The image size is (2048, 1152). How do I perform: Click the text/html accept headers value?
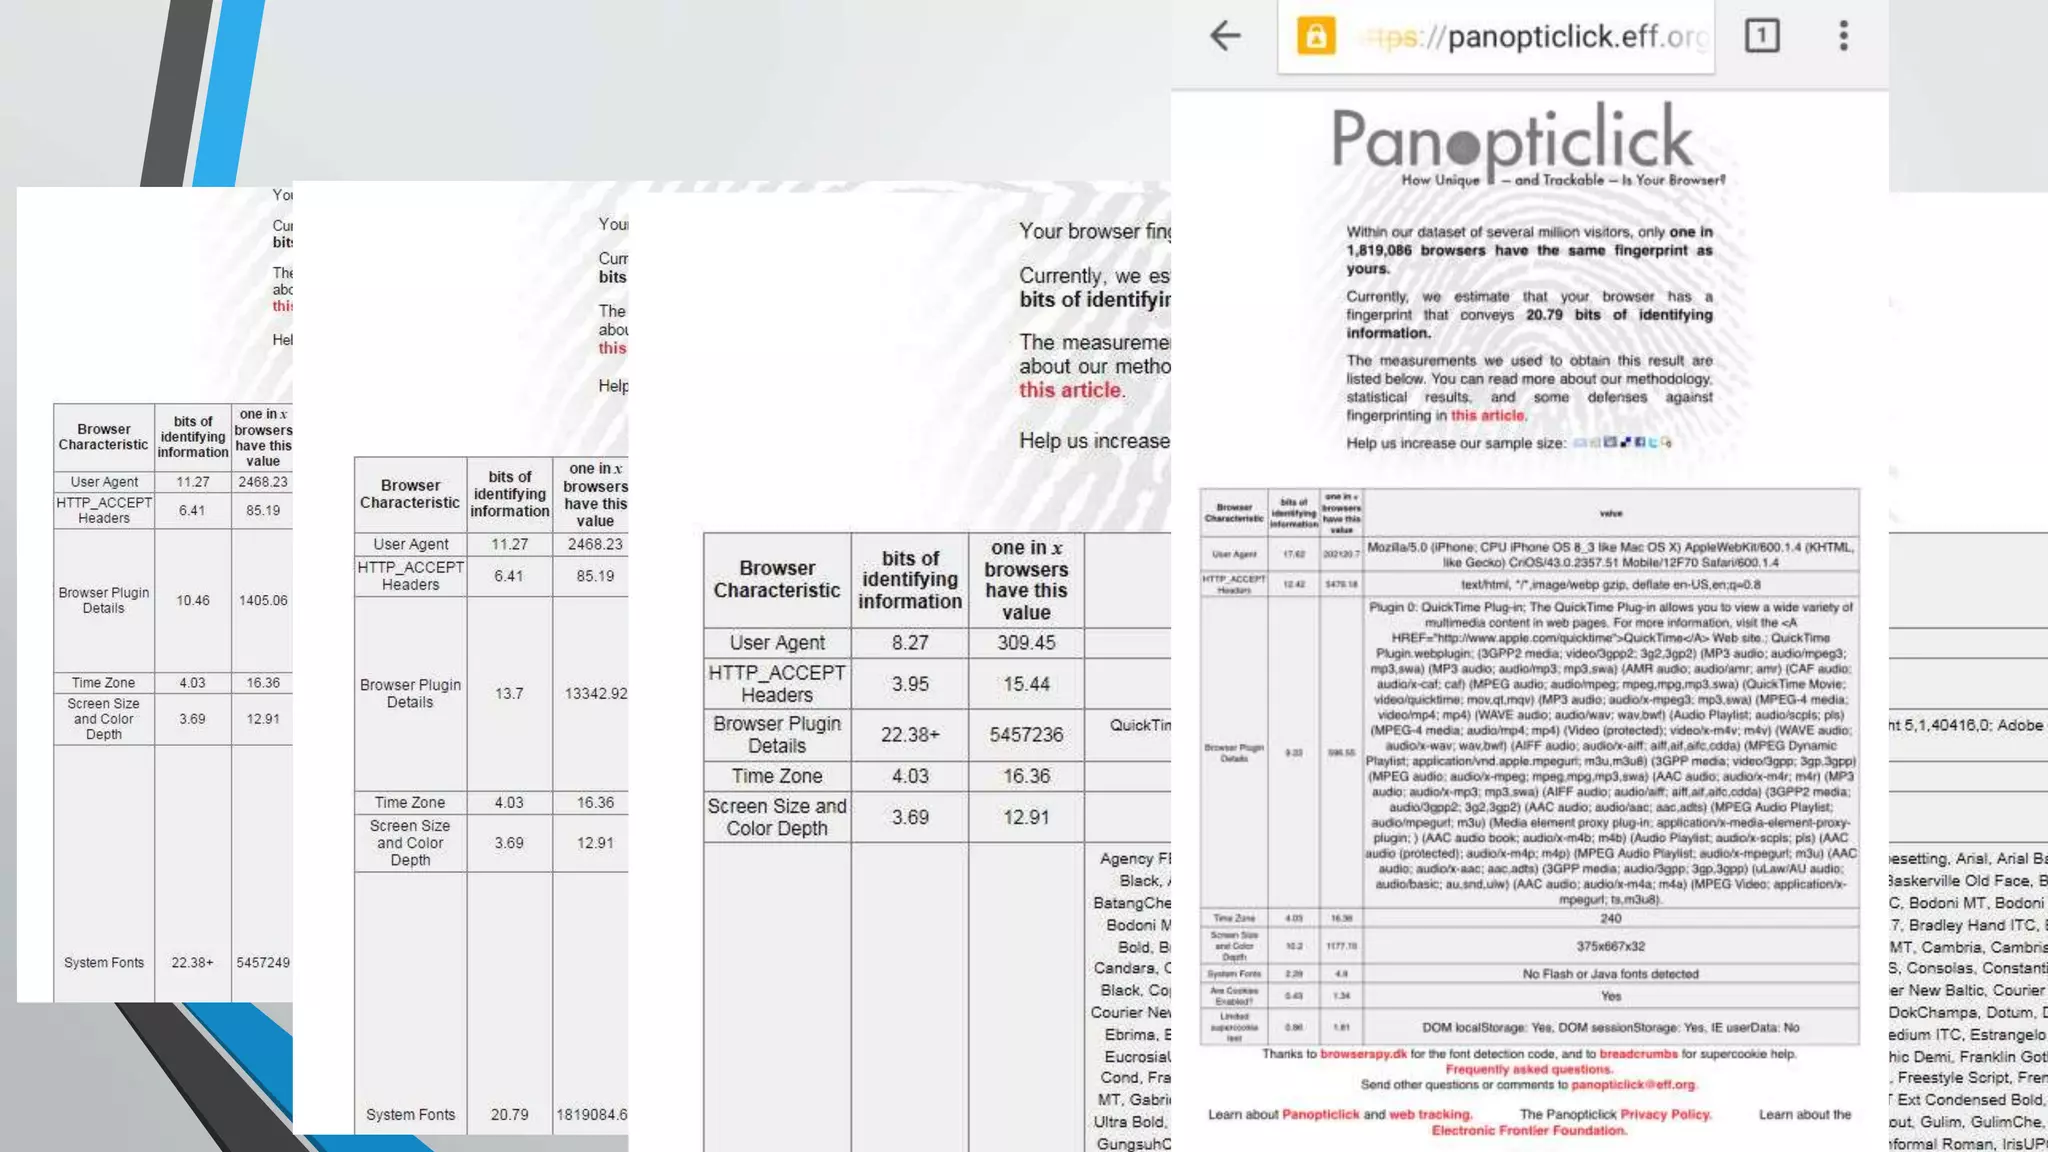[x=1610, y=585]
